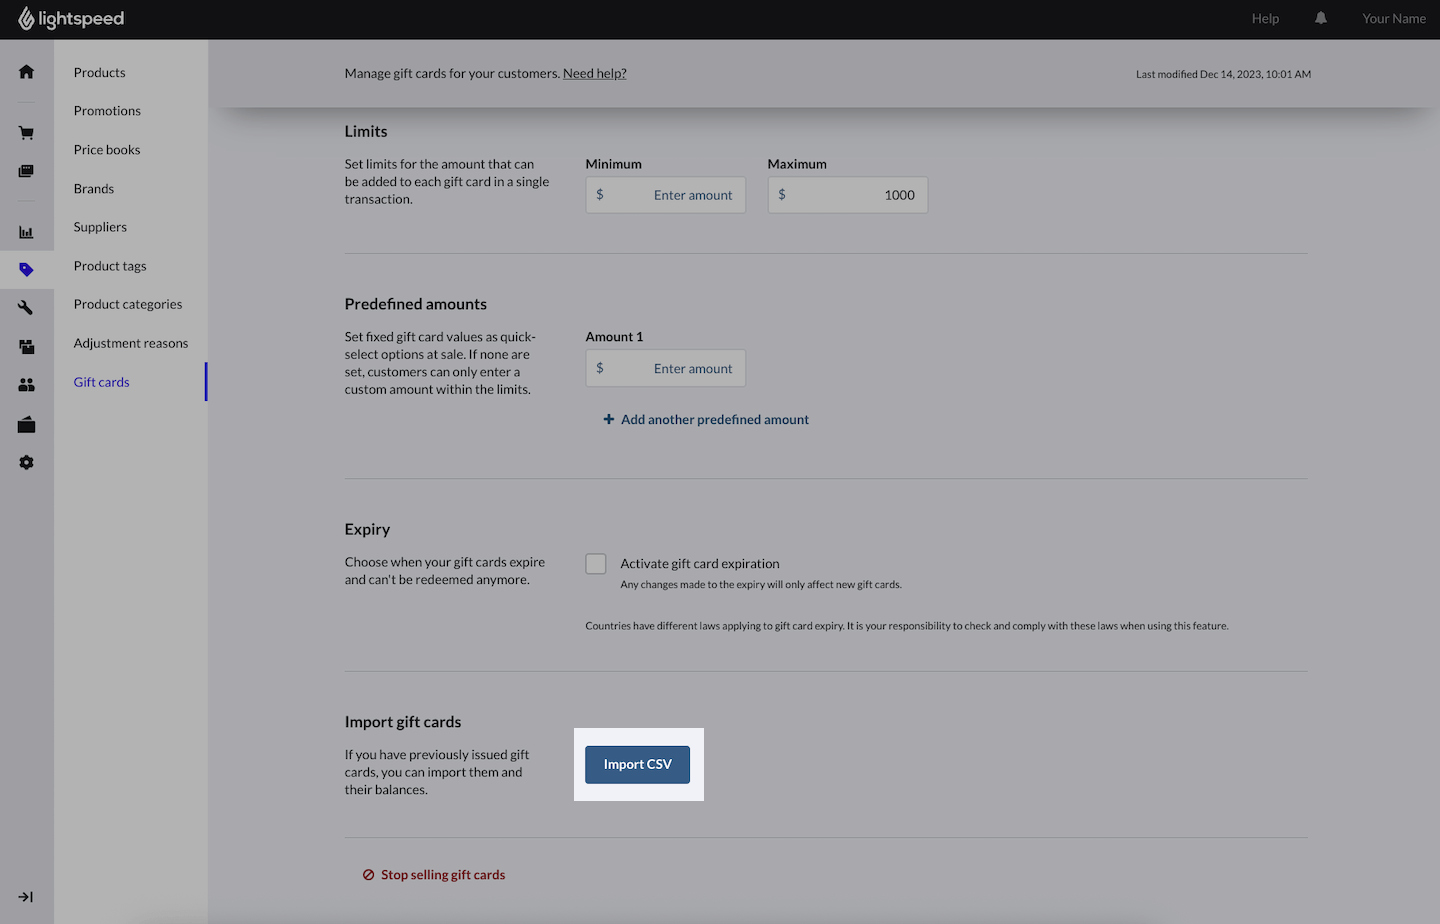Click the Customers people icon
The width and height of the screenshot is (1440, 924).
point(26,384)
